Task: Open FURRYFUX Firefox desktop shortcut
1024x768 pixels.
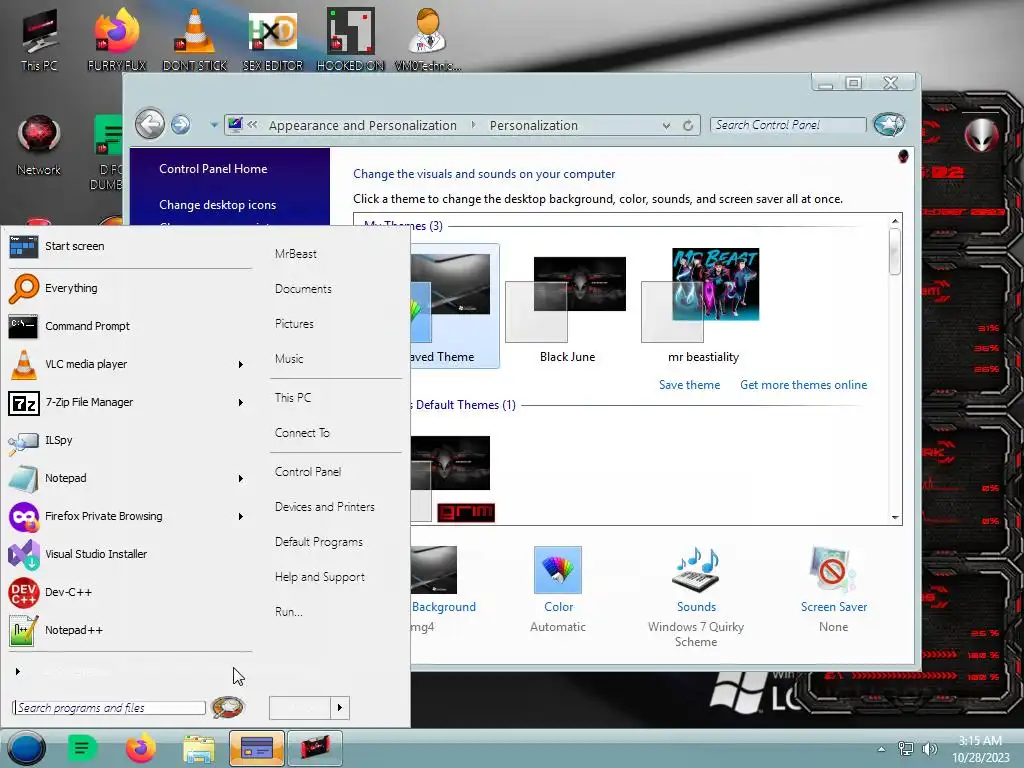Action: tap(117, 40)
